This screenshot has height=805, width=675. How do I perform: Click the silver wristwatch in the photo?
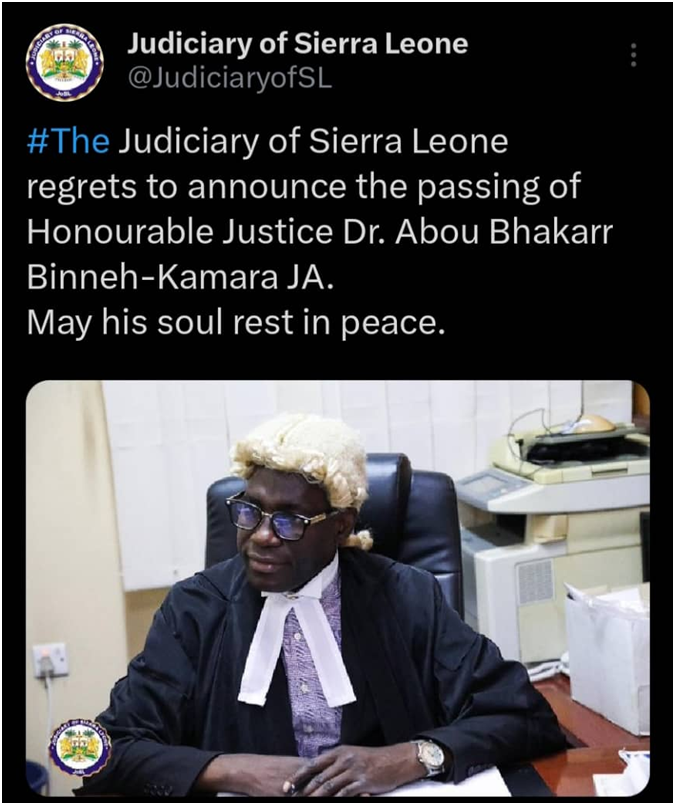point(430,757)
